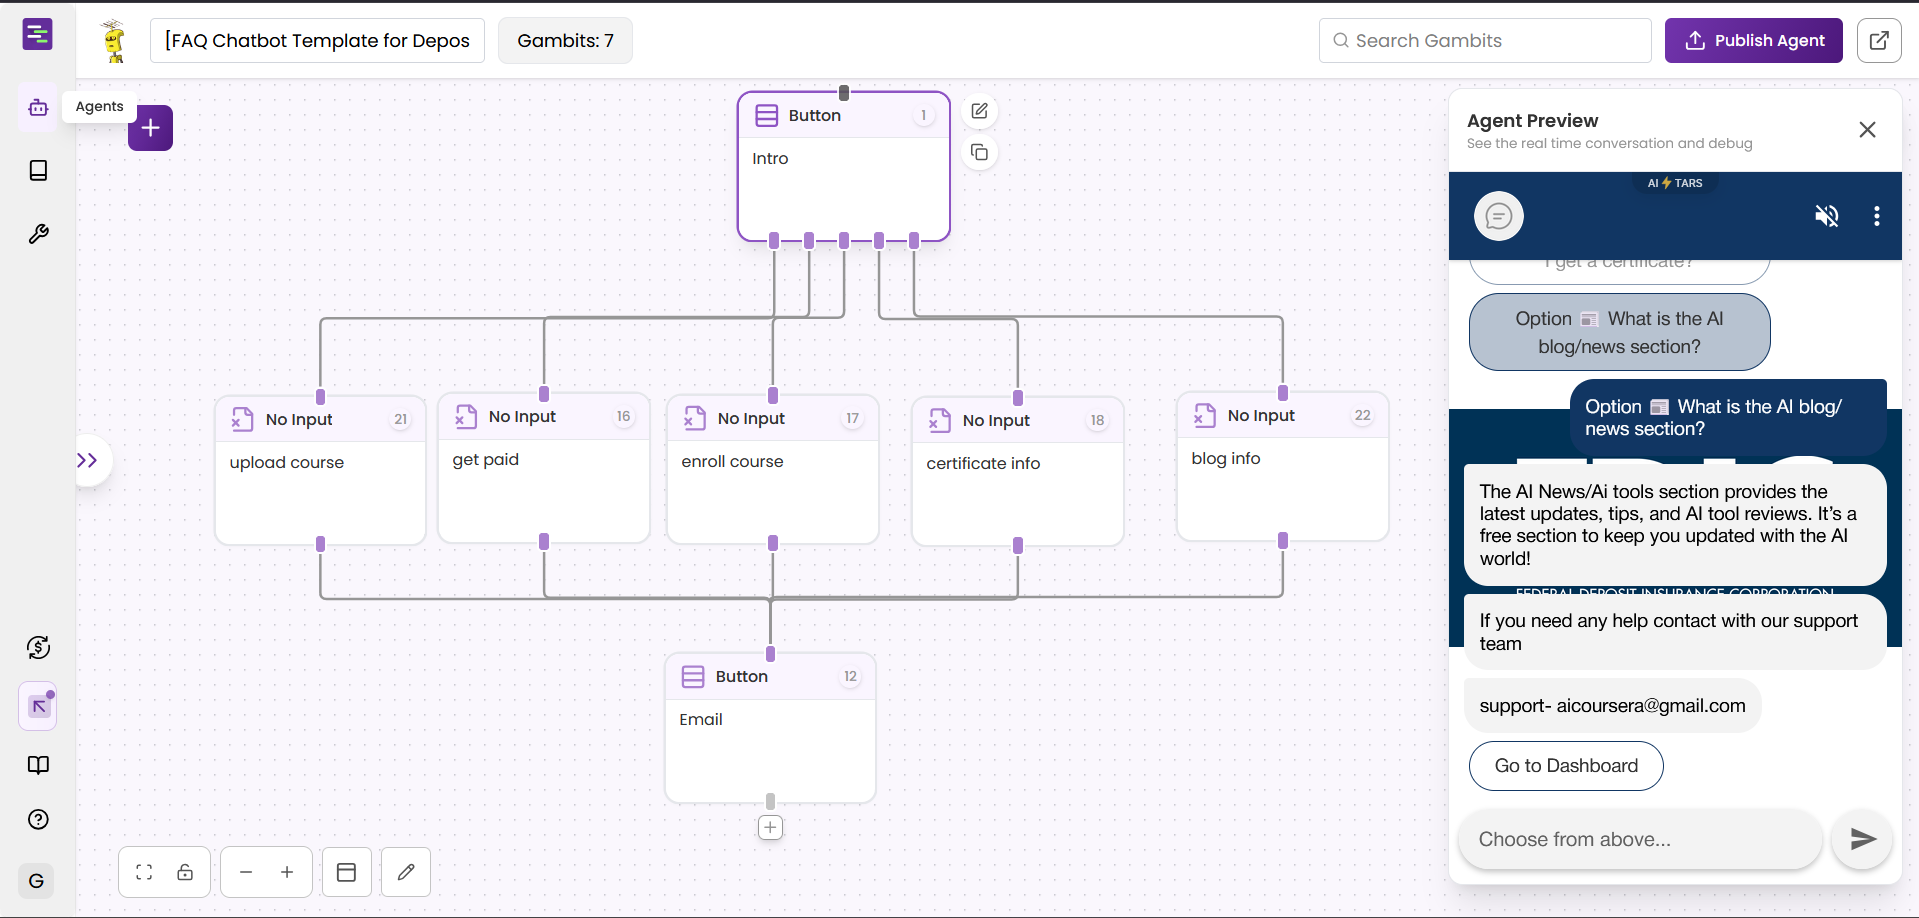Click the open-in-new-window icon at top right
This screenshot has height=918, width=1919.
1879,41
